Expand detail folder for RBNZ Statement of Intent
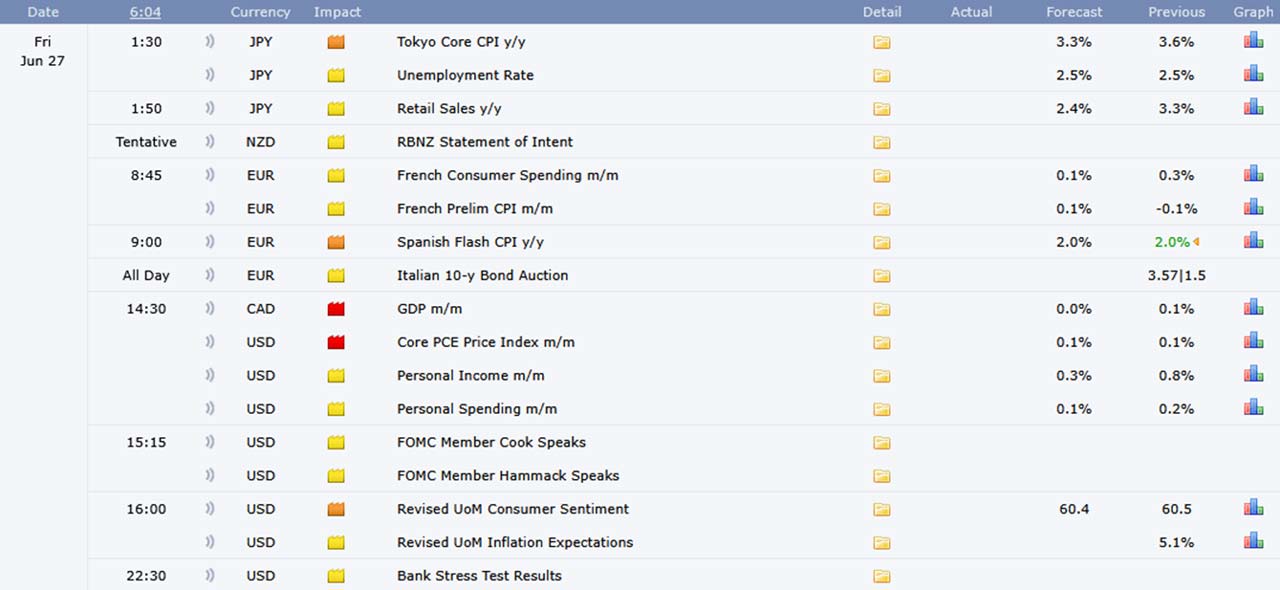 [881, 142]
